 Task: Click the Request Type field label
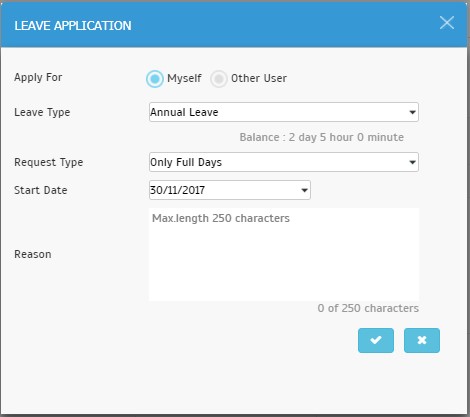pos(49,162)
